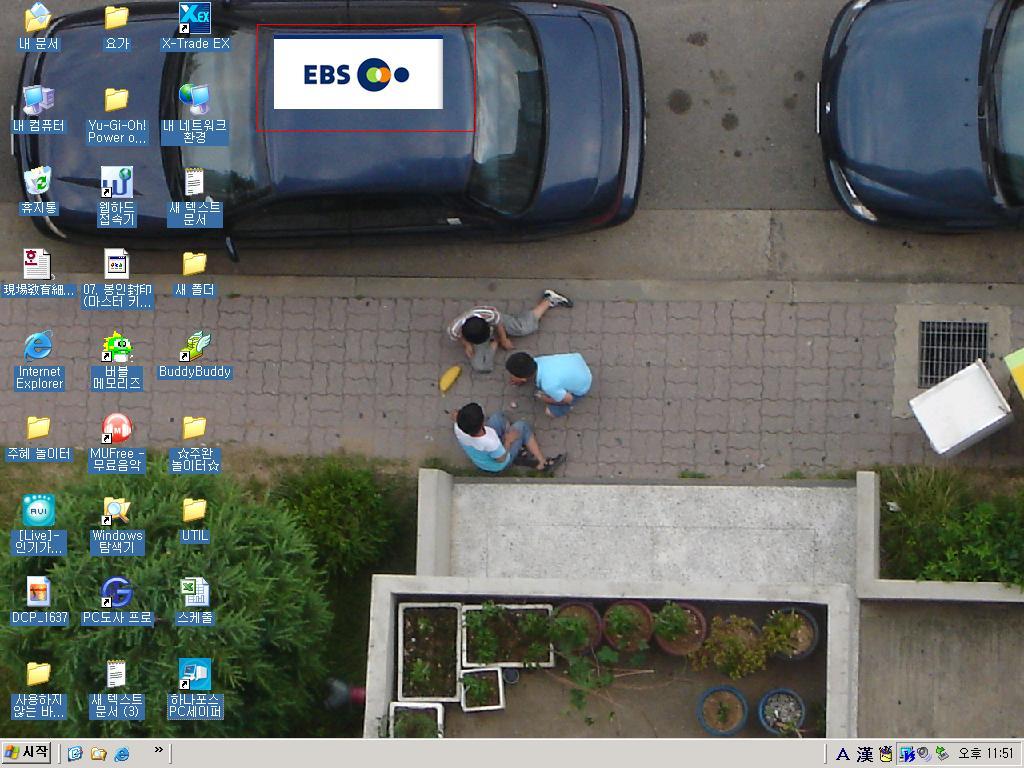Select the 07. 봉인封印 file icon
The width and height of the screenshot is (1024, 768).
pyautogui.click(x=117, y=278)
